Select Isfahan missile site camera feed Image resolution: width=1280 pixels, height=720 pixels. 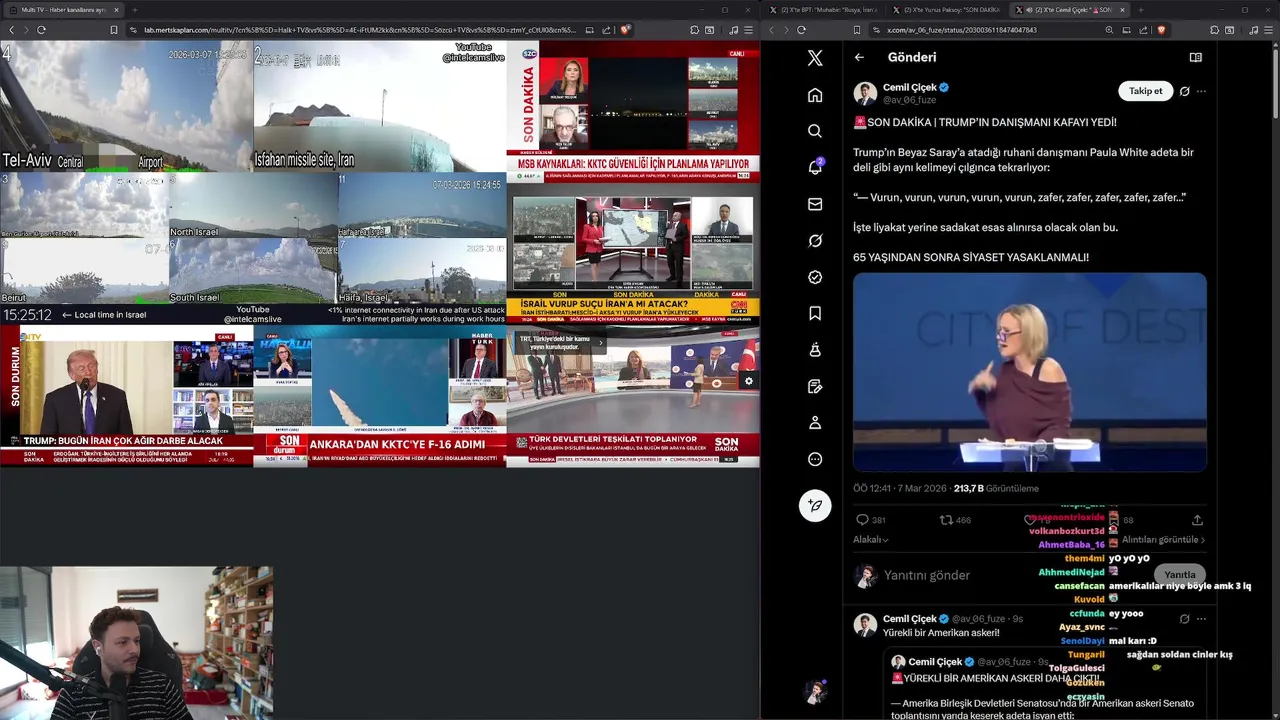pyautogui.click(x=380, y=106)
